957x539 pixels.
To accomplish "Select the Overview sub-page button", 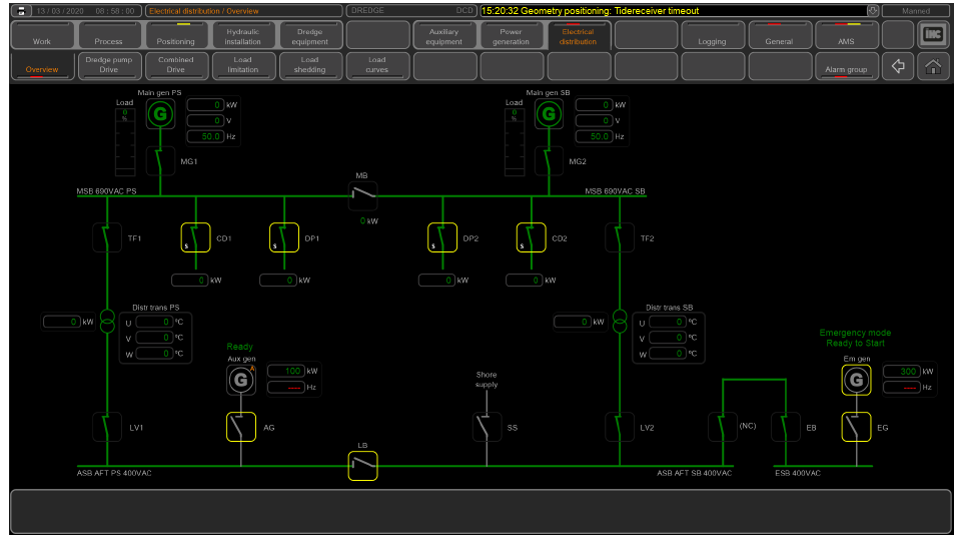I will pyautogui.click(x=42, y=66).
